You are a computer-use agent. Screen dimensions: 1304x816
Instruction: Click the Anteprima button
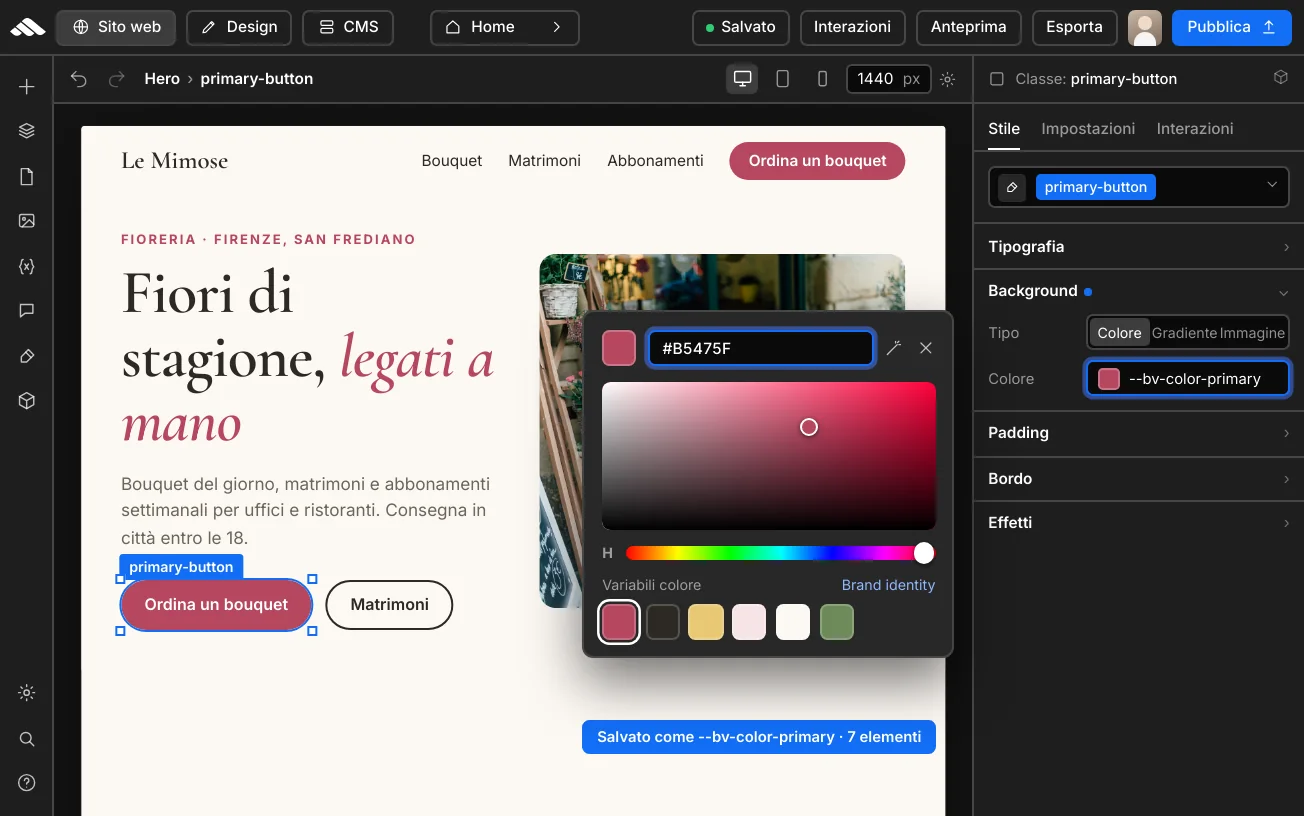968,27
